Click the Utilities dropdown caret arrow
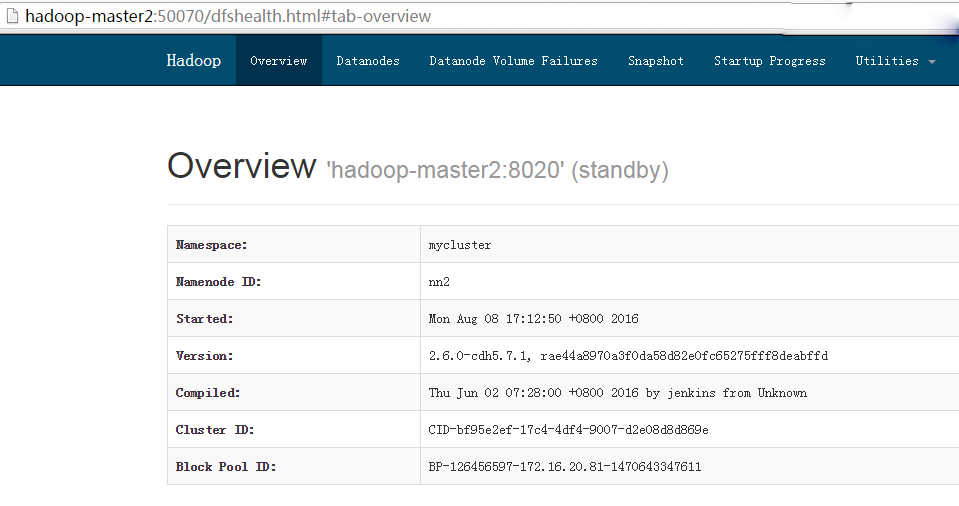 tap(932, 62)
